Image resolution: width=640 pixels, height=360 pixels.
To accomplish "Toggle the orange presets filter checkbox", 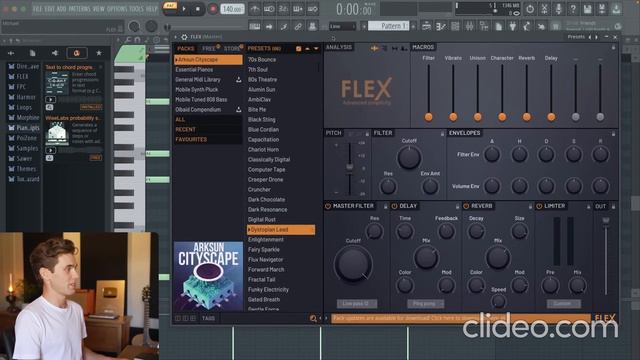I will click(x=299, y=49).
